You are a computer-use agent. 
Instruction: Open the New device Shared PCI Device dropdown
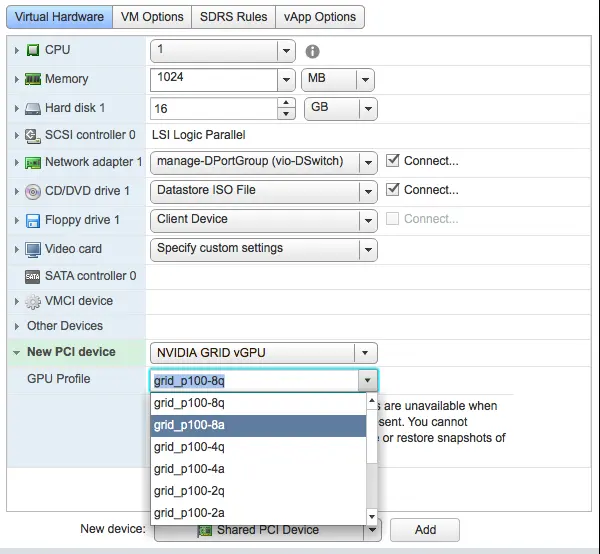coord(372,530)
